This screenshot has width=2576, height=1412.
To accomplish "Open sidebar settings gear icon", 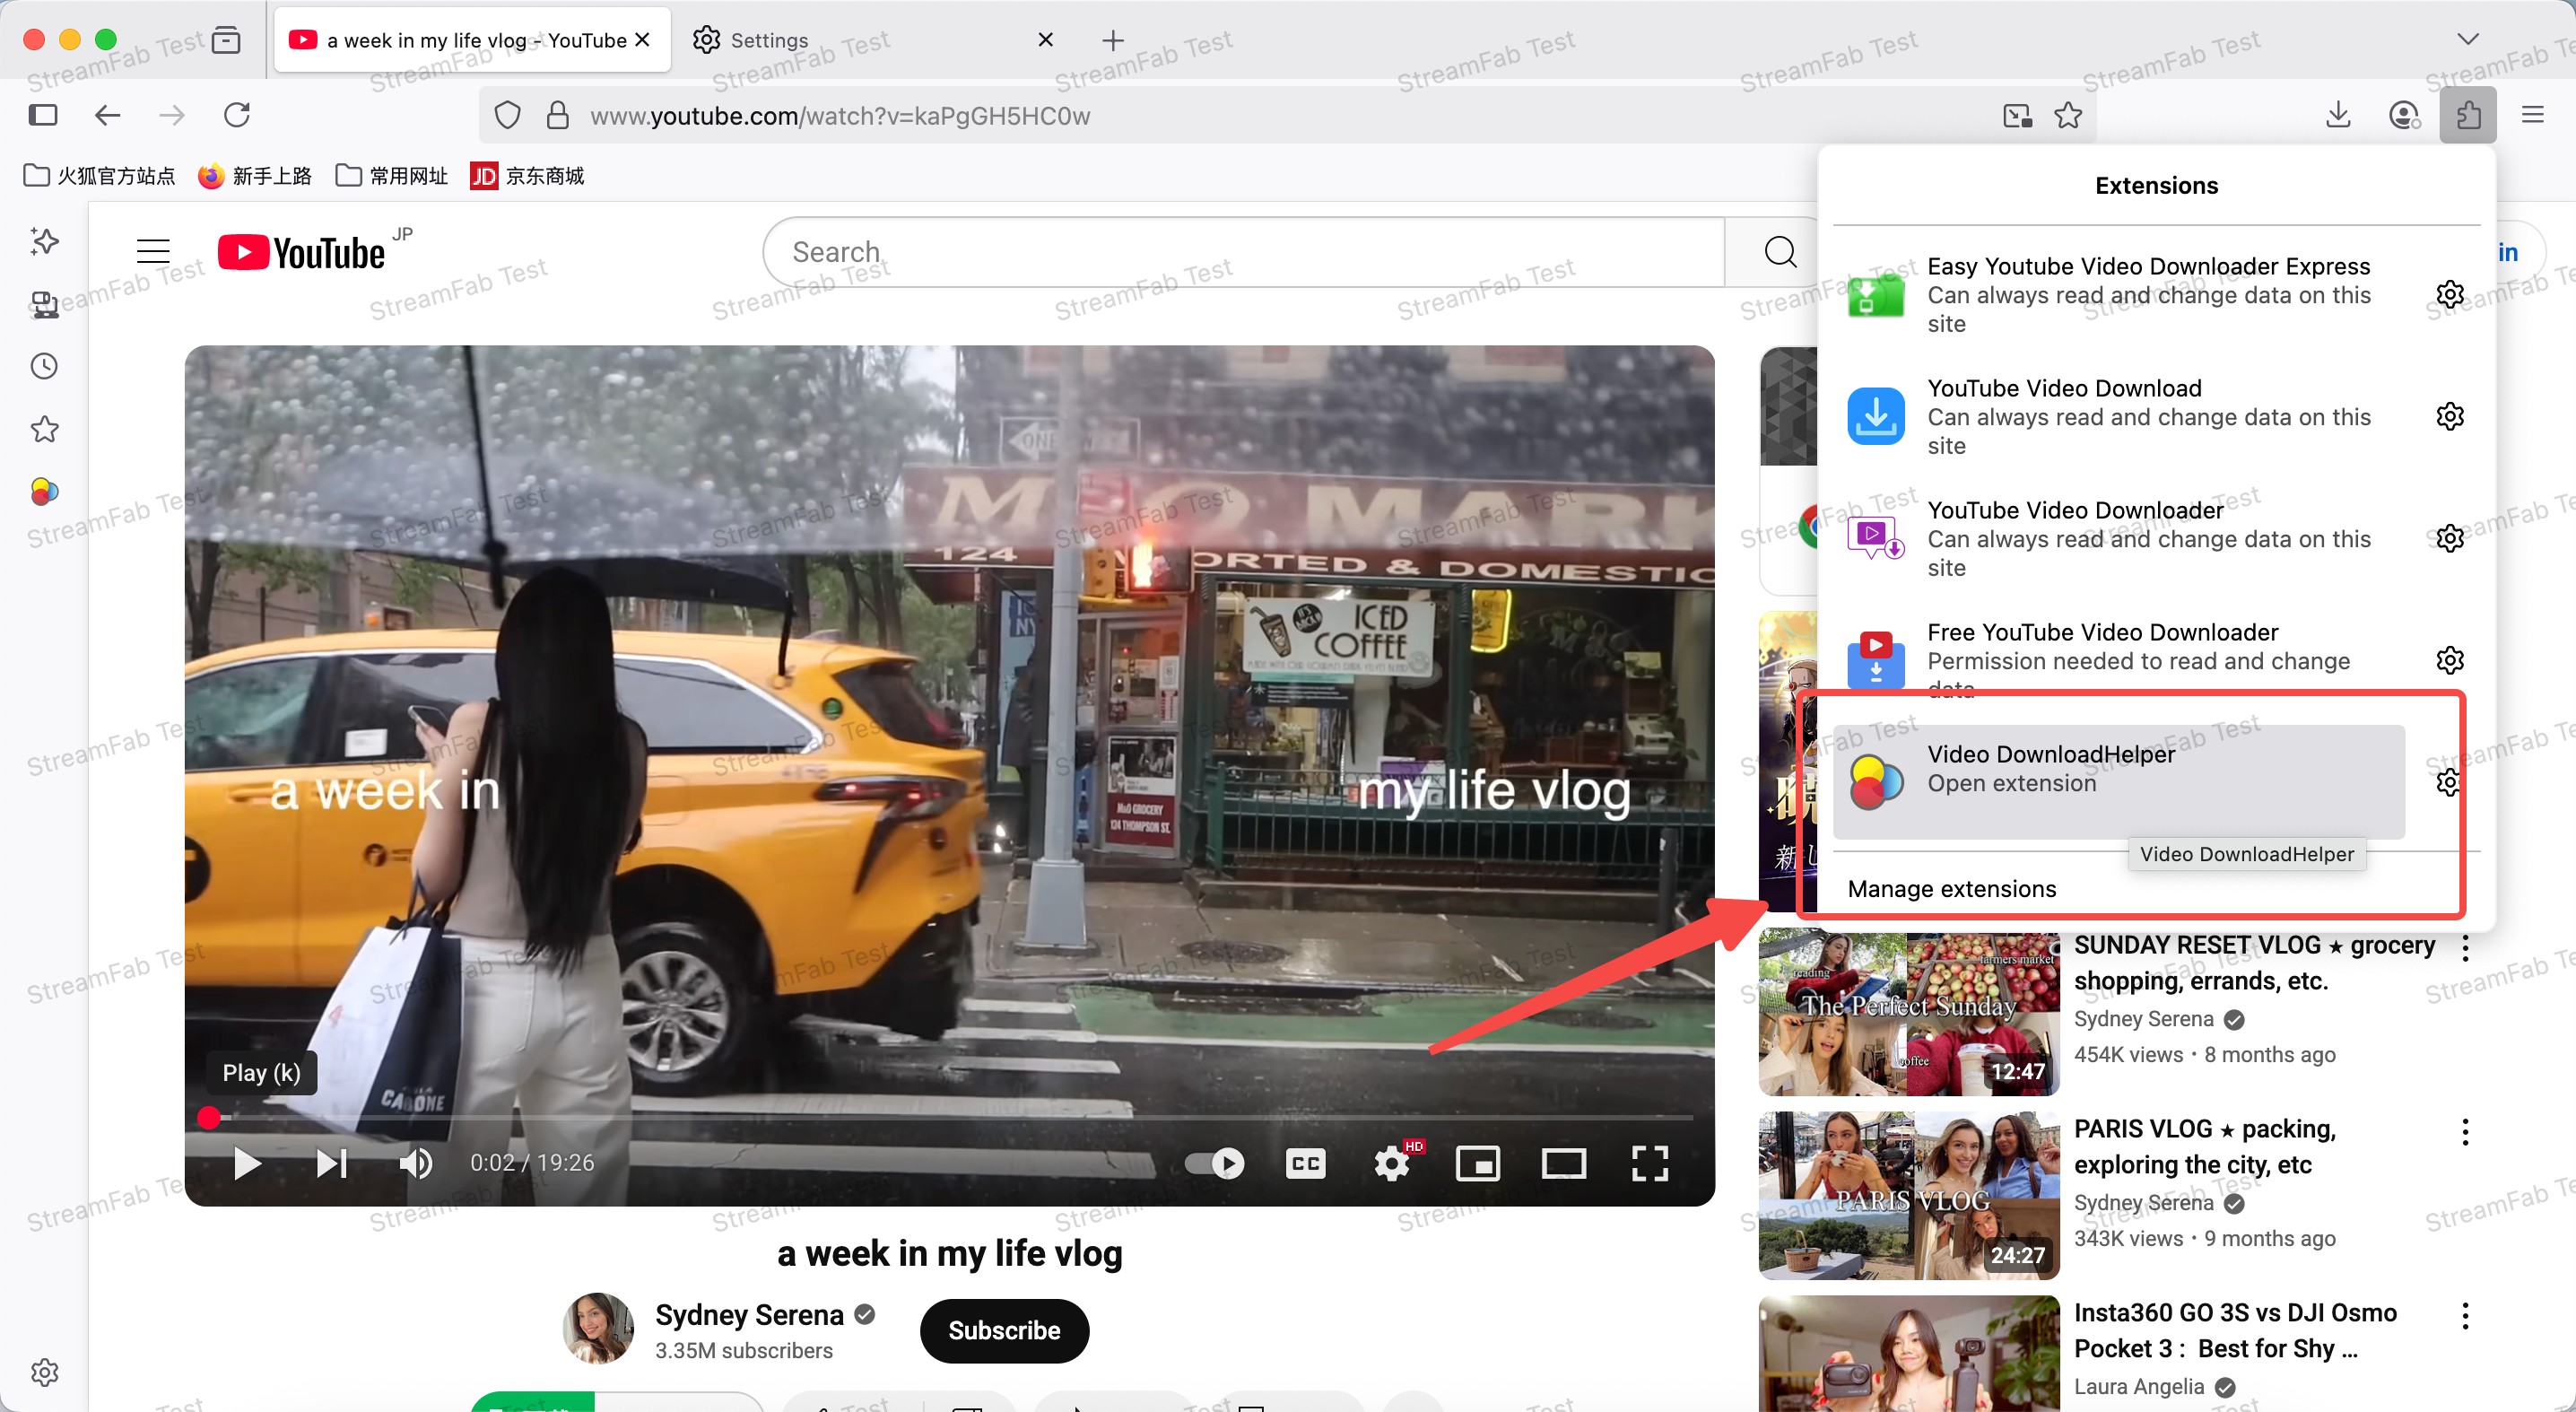I will [x=44, y=1372].
